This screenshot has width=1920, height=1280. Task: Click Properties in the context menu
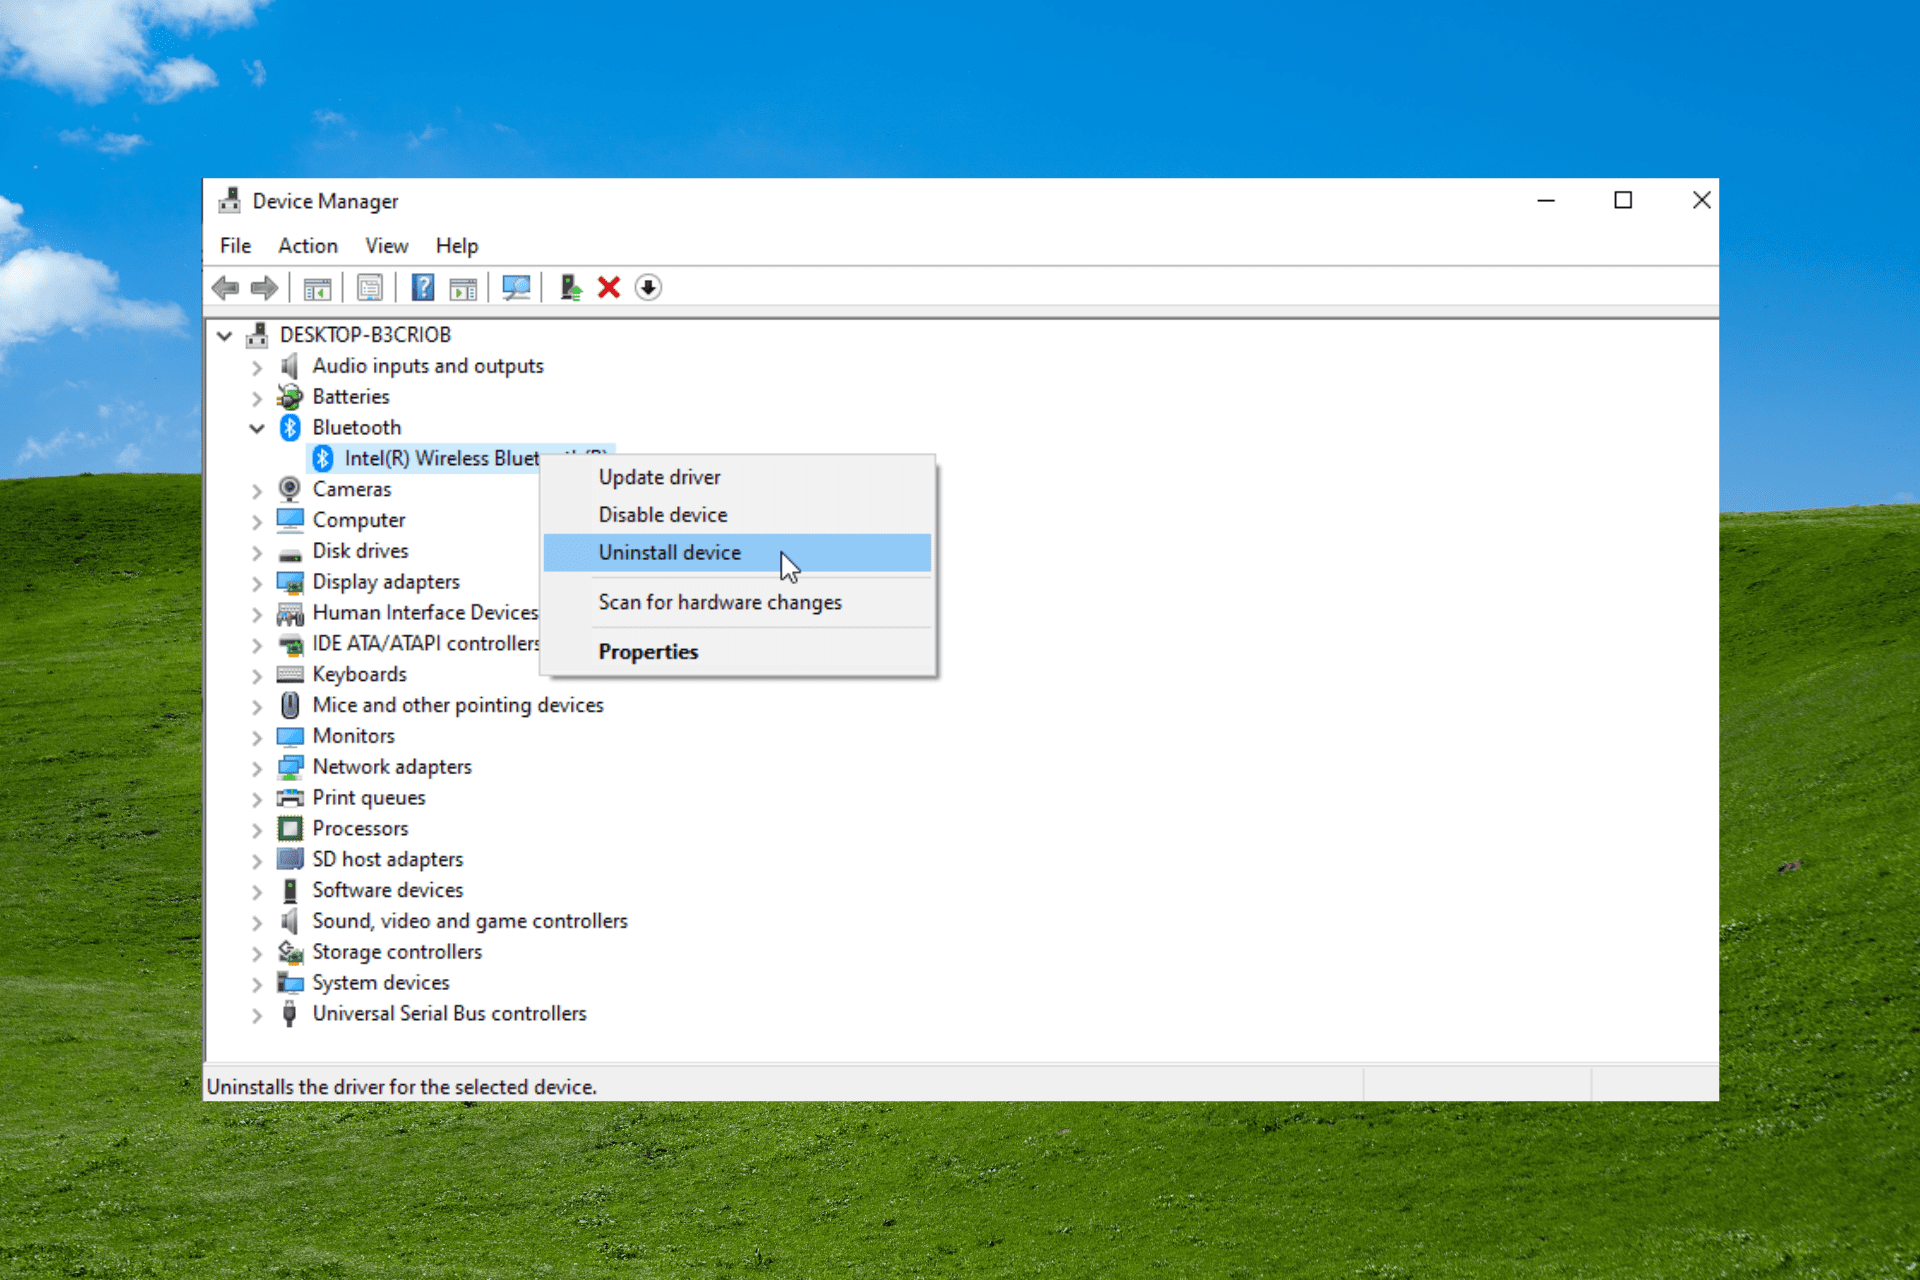tap(649, 651)
